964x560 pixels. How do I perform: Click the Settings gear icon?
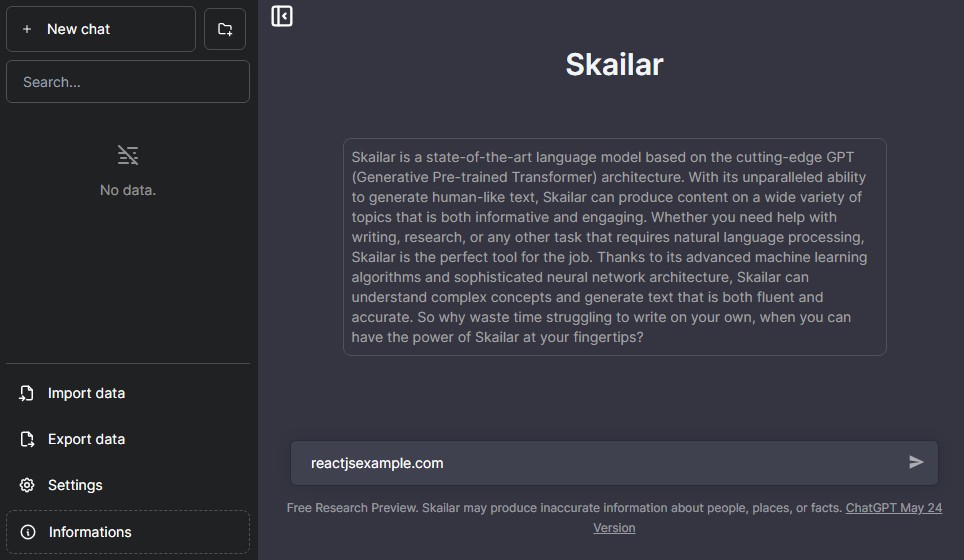coord(27,485)
